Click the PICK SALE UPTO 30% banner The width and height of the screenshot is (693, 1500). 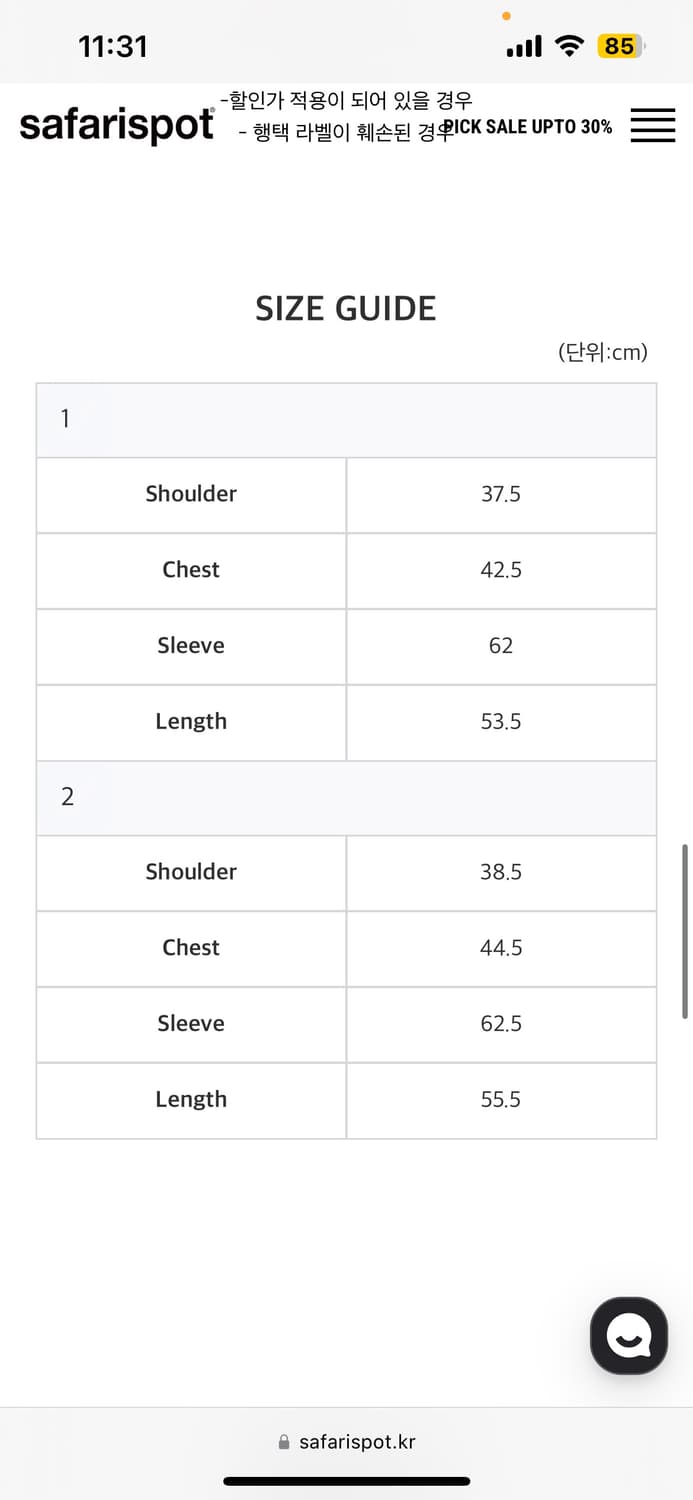pyautogui.click(x=528, y=127)
